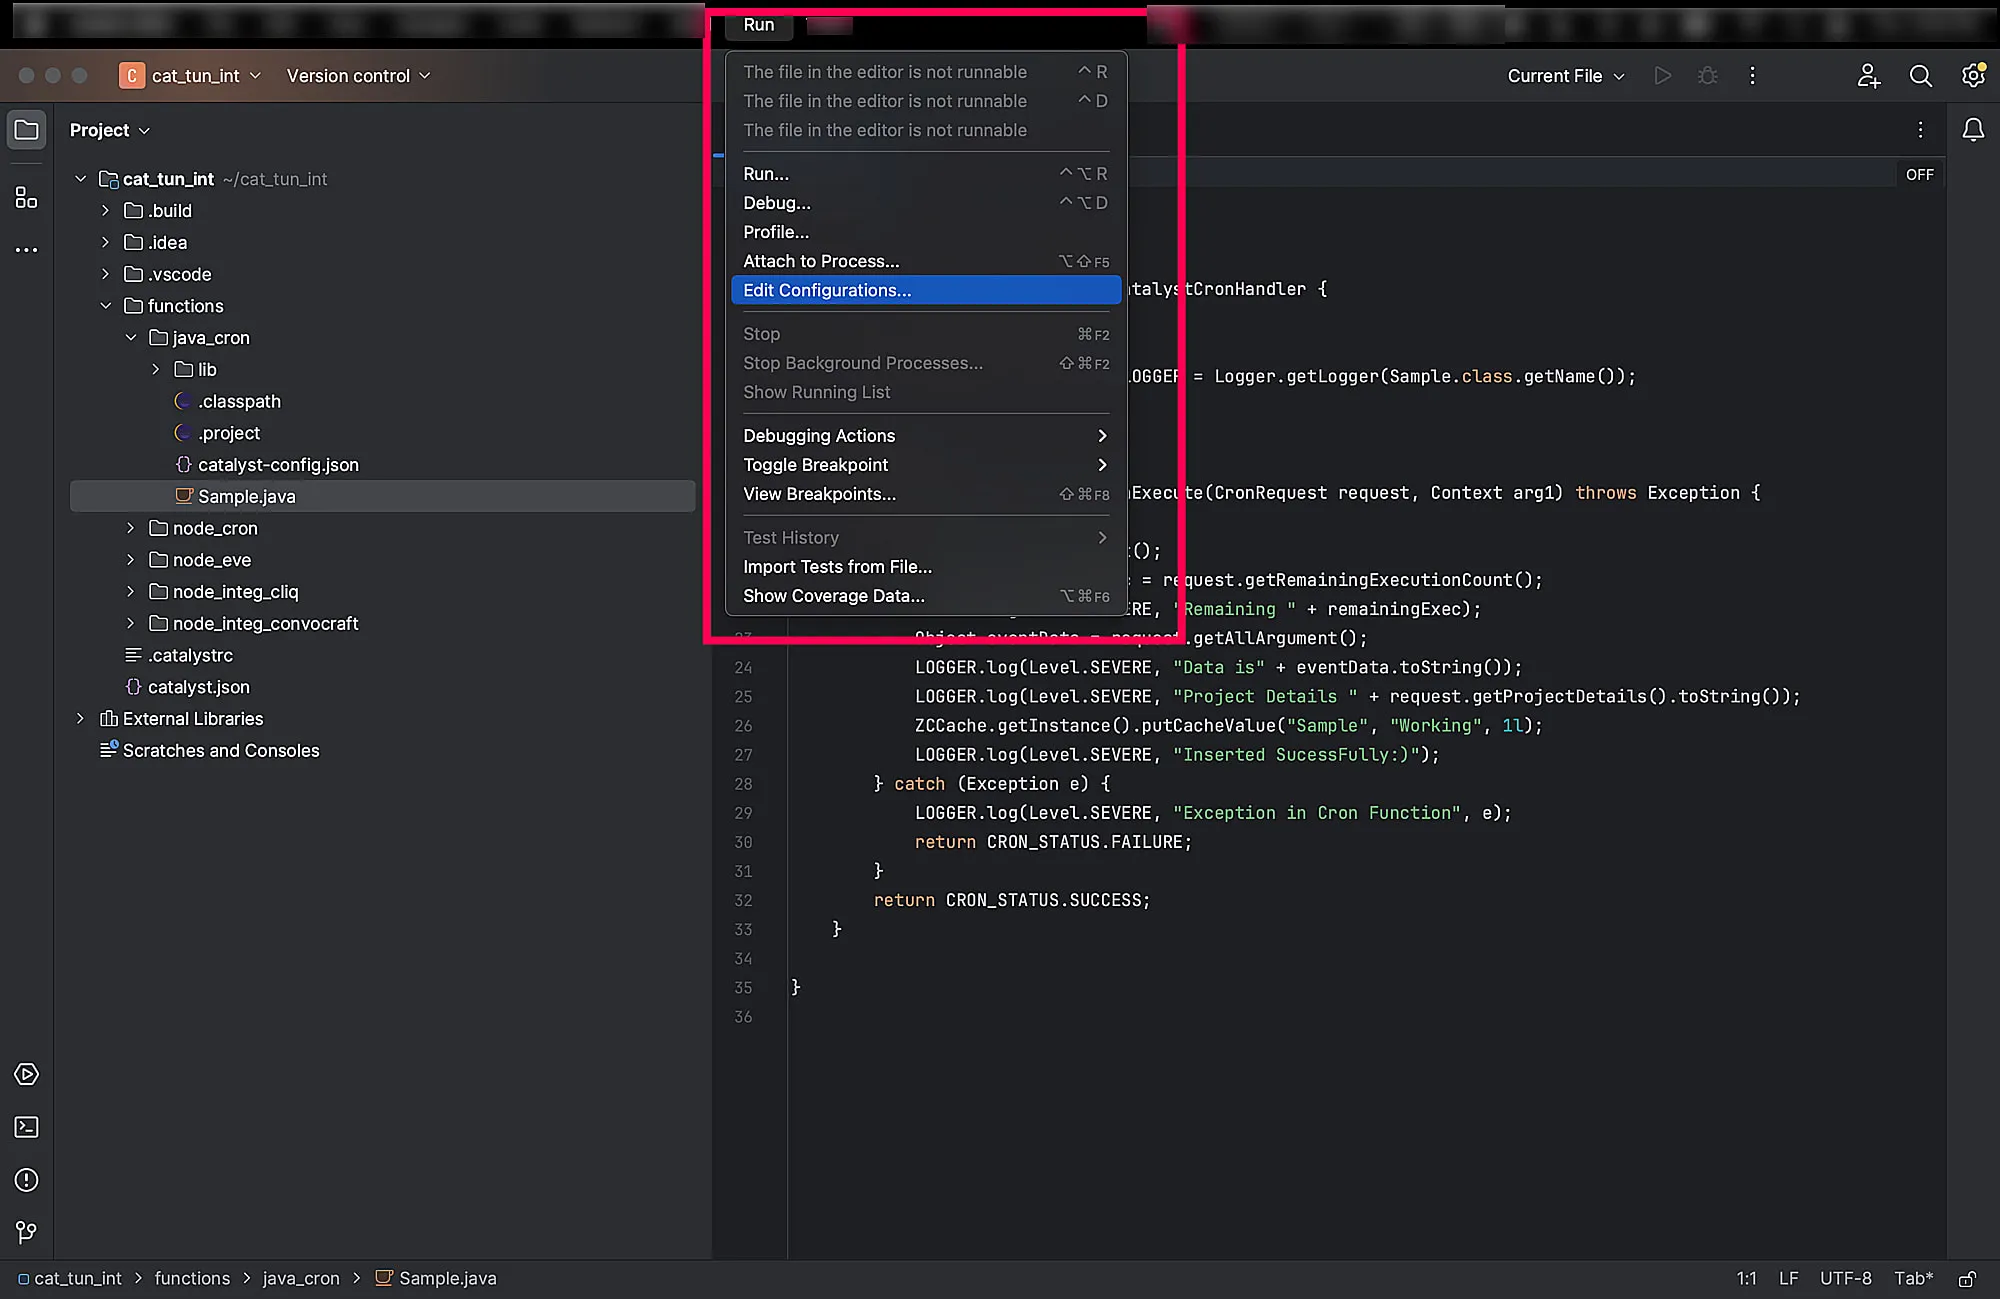
Task: Open the Code With Me add-user icon
Action: [x=1868, y=76]
